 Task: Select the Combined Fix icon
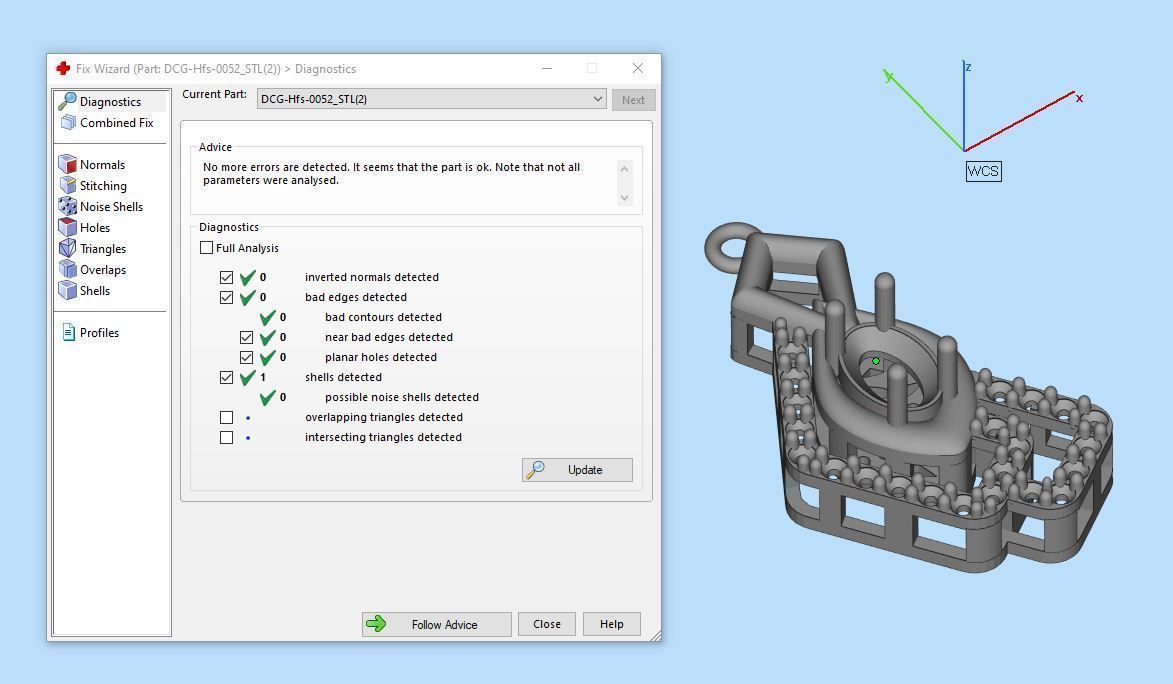pyautogui.click(x=68, y=122)
